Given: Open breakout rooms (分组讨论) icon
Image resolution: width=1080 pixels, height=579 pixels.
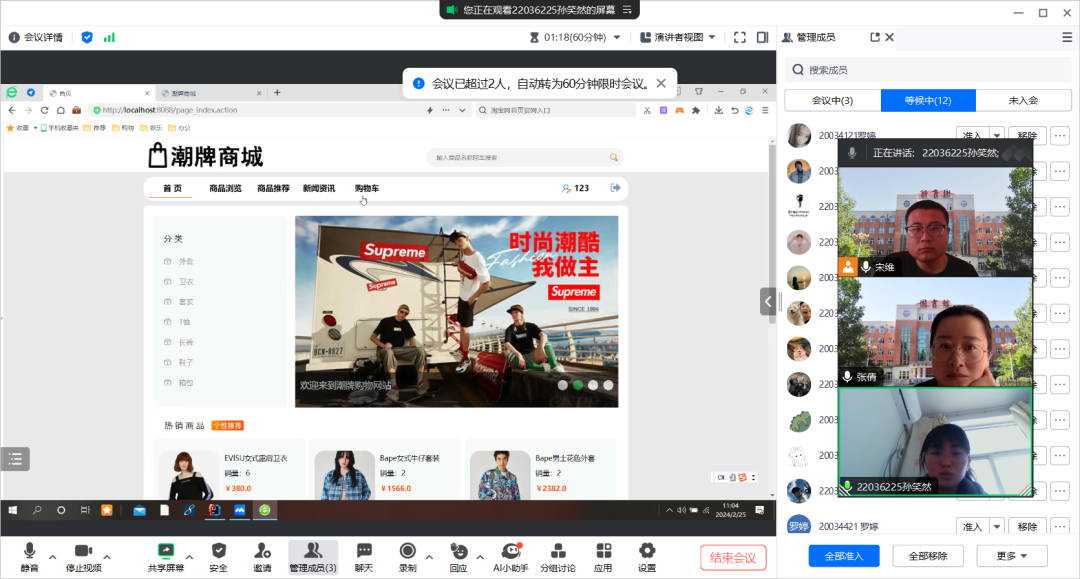Looking at the screenshot, I should [x=558, y=551].
